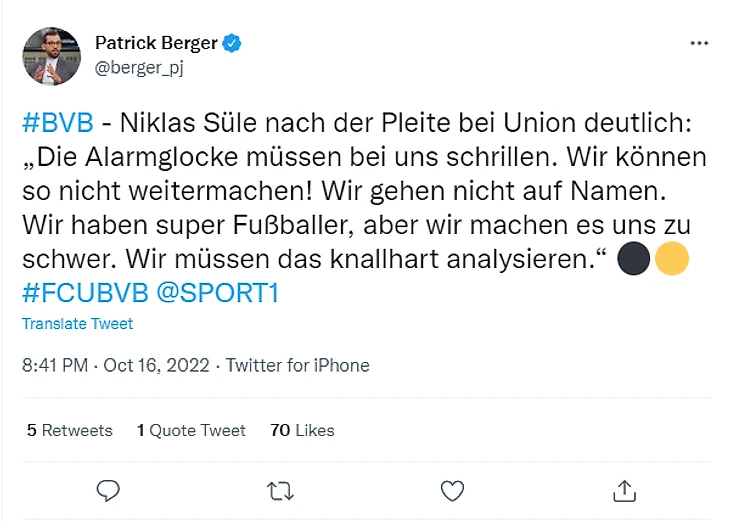The width and height of the screenshot is (730, 521).
Task: Open the Patrick Berger display name
Action: click(x=157, y=43)
